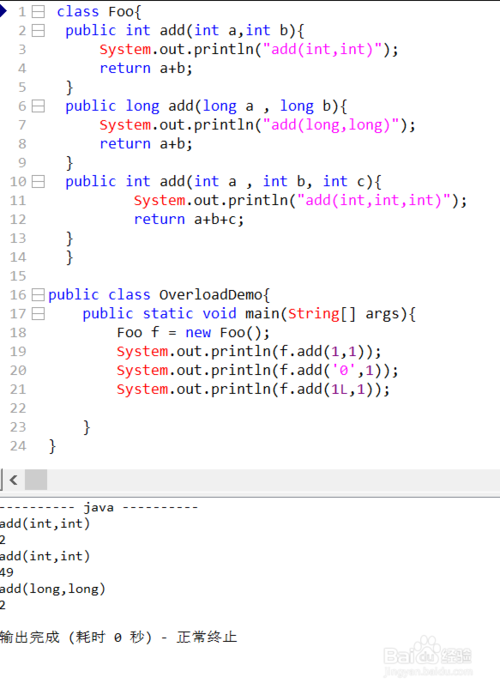Click the horizontal scrollbar thumb
Image resolution: width=500 pixels, height=689 pixels.
click(x=36, y=480)
